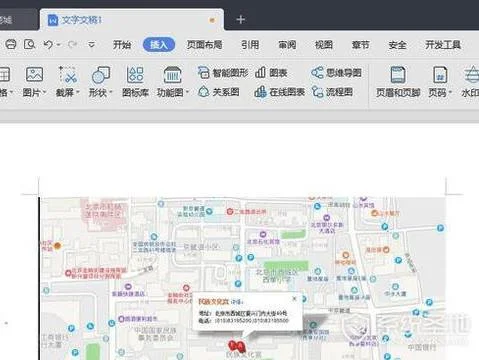The image size is (479, 360).
Task: Close the map info popup
Action: tap(294, 299)
